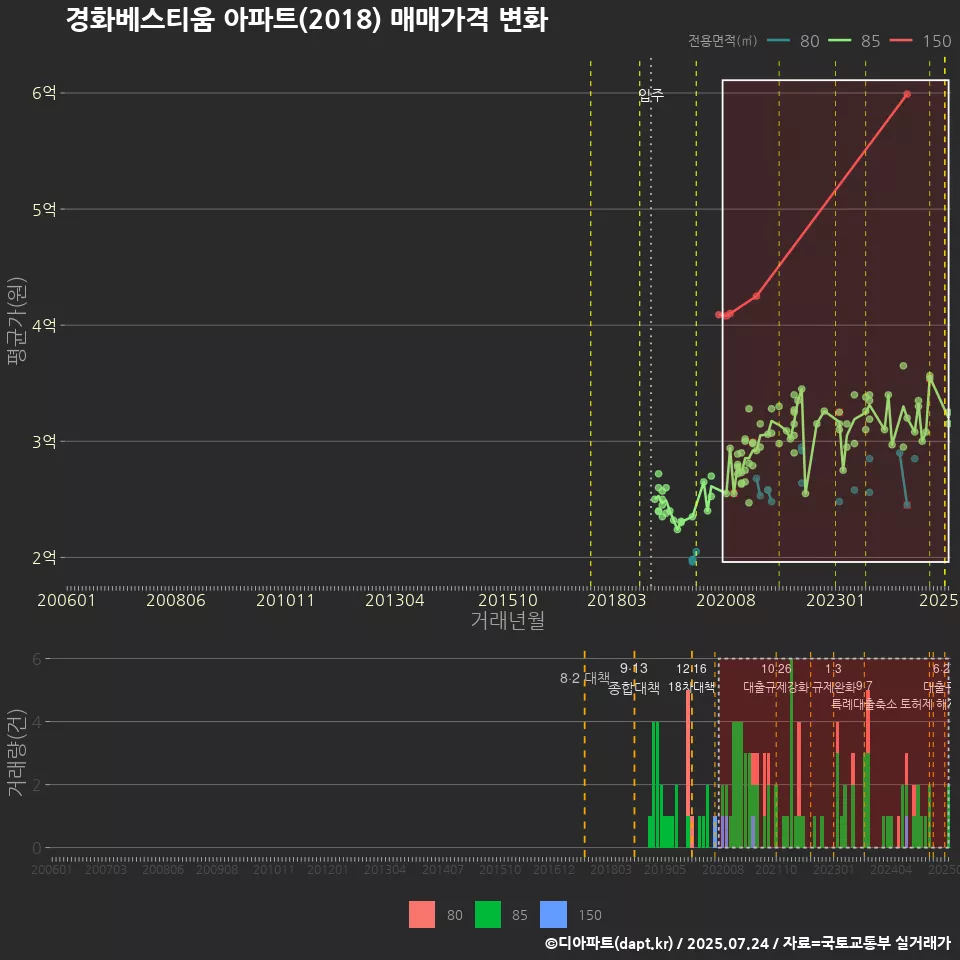960x960 pixels.
Task: Click the '대출규제강화' annotation text
Action: click(776, 687)
